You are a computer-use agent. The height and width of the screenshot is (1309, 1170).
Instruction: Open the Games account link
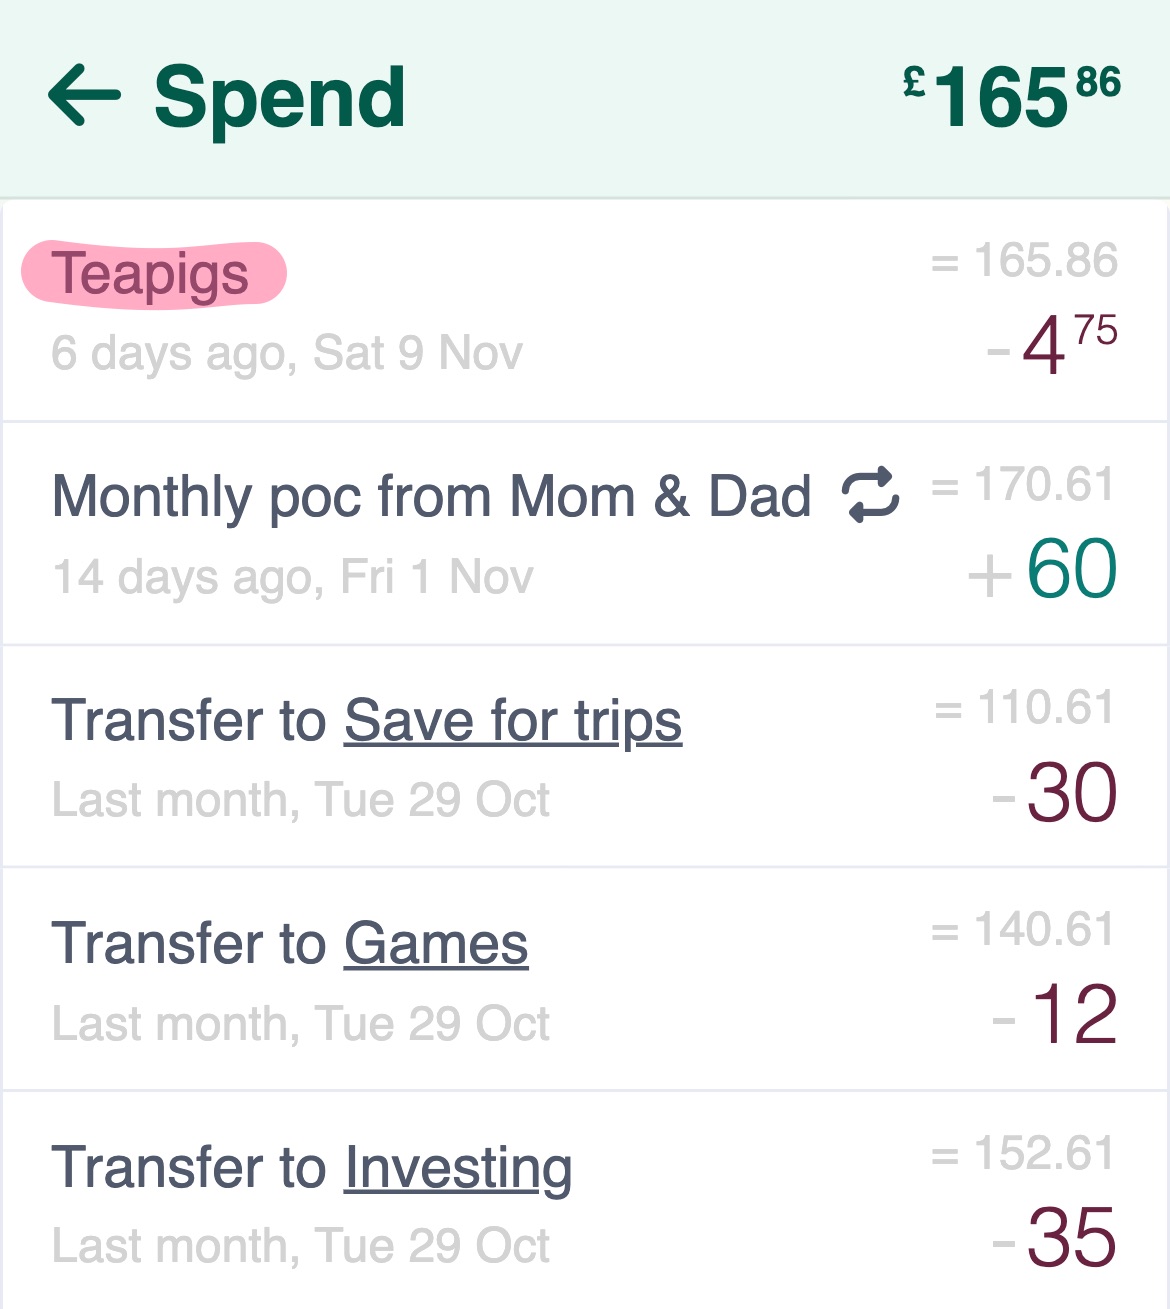(436, 945)
